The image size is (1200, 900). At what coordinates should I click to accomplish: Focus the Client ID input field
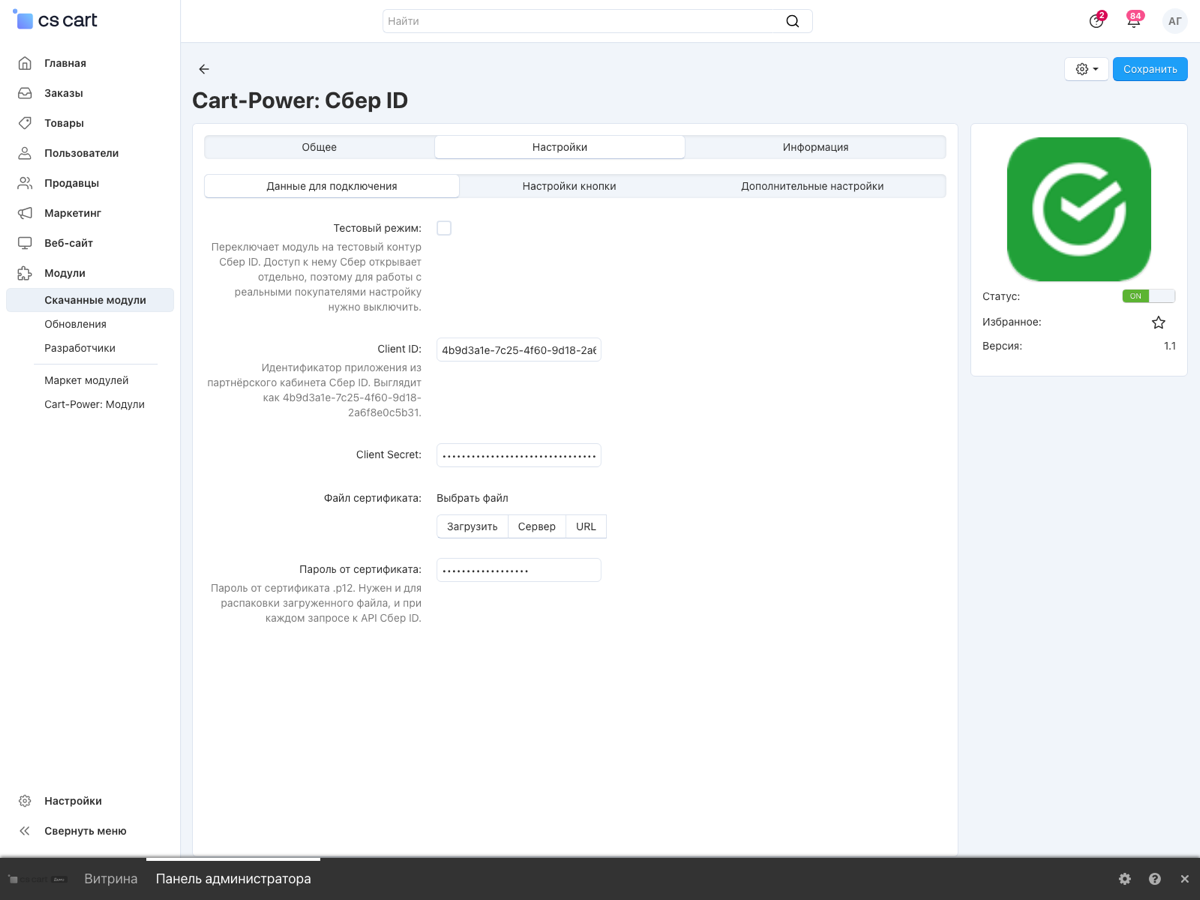(519, 350)
